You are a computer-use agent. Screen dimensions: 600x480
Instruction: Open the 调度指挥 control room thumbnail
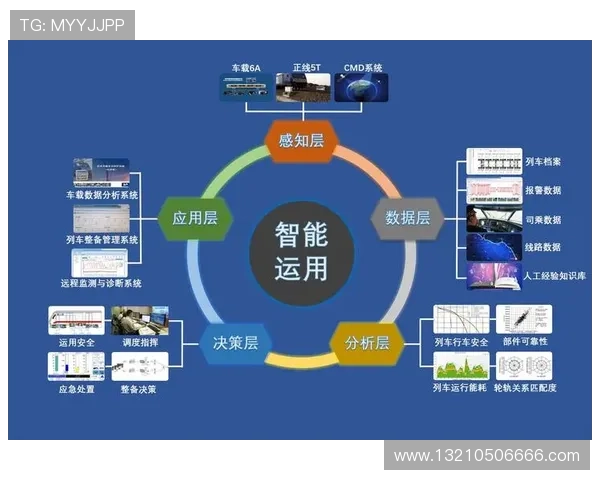[x=140, y=320]
